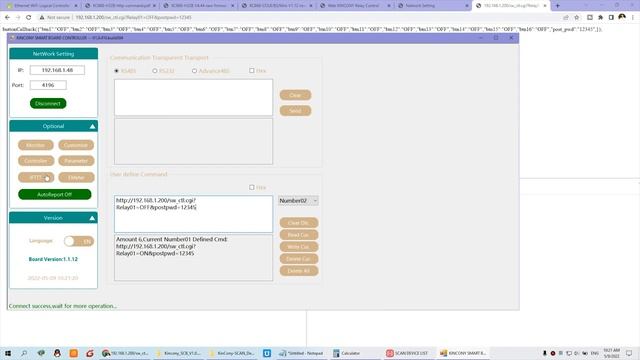Click the Clear Dis button
Image resolution: width=640 pixels, height=360 pixels.
pyautogui.click(x=299, y=223)
